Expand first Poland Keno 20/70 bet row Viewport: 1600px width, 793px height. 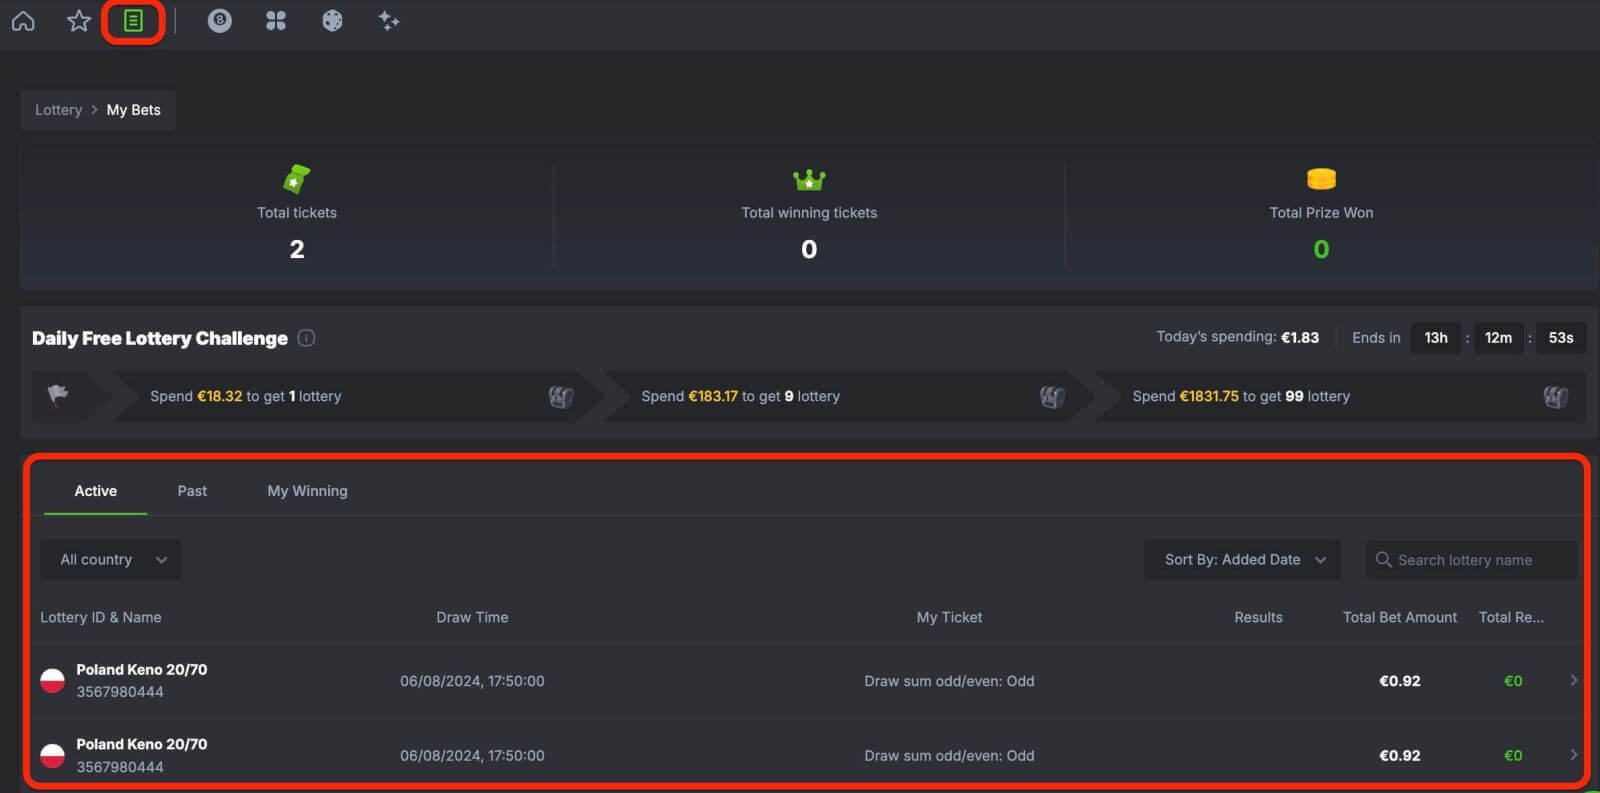pyautogui.click(x=1573, y=681)
